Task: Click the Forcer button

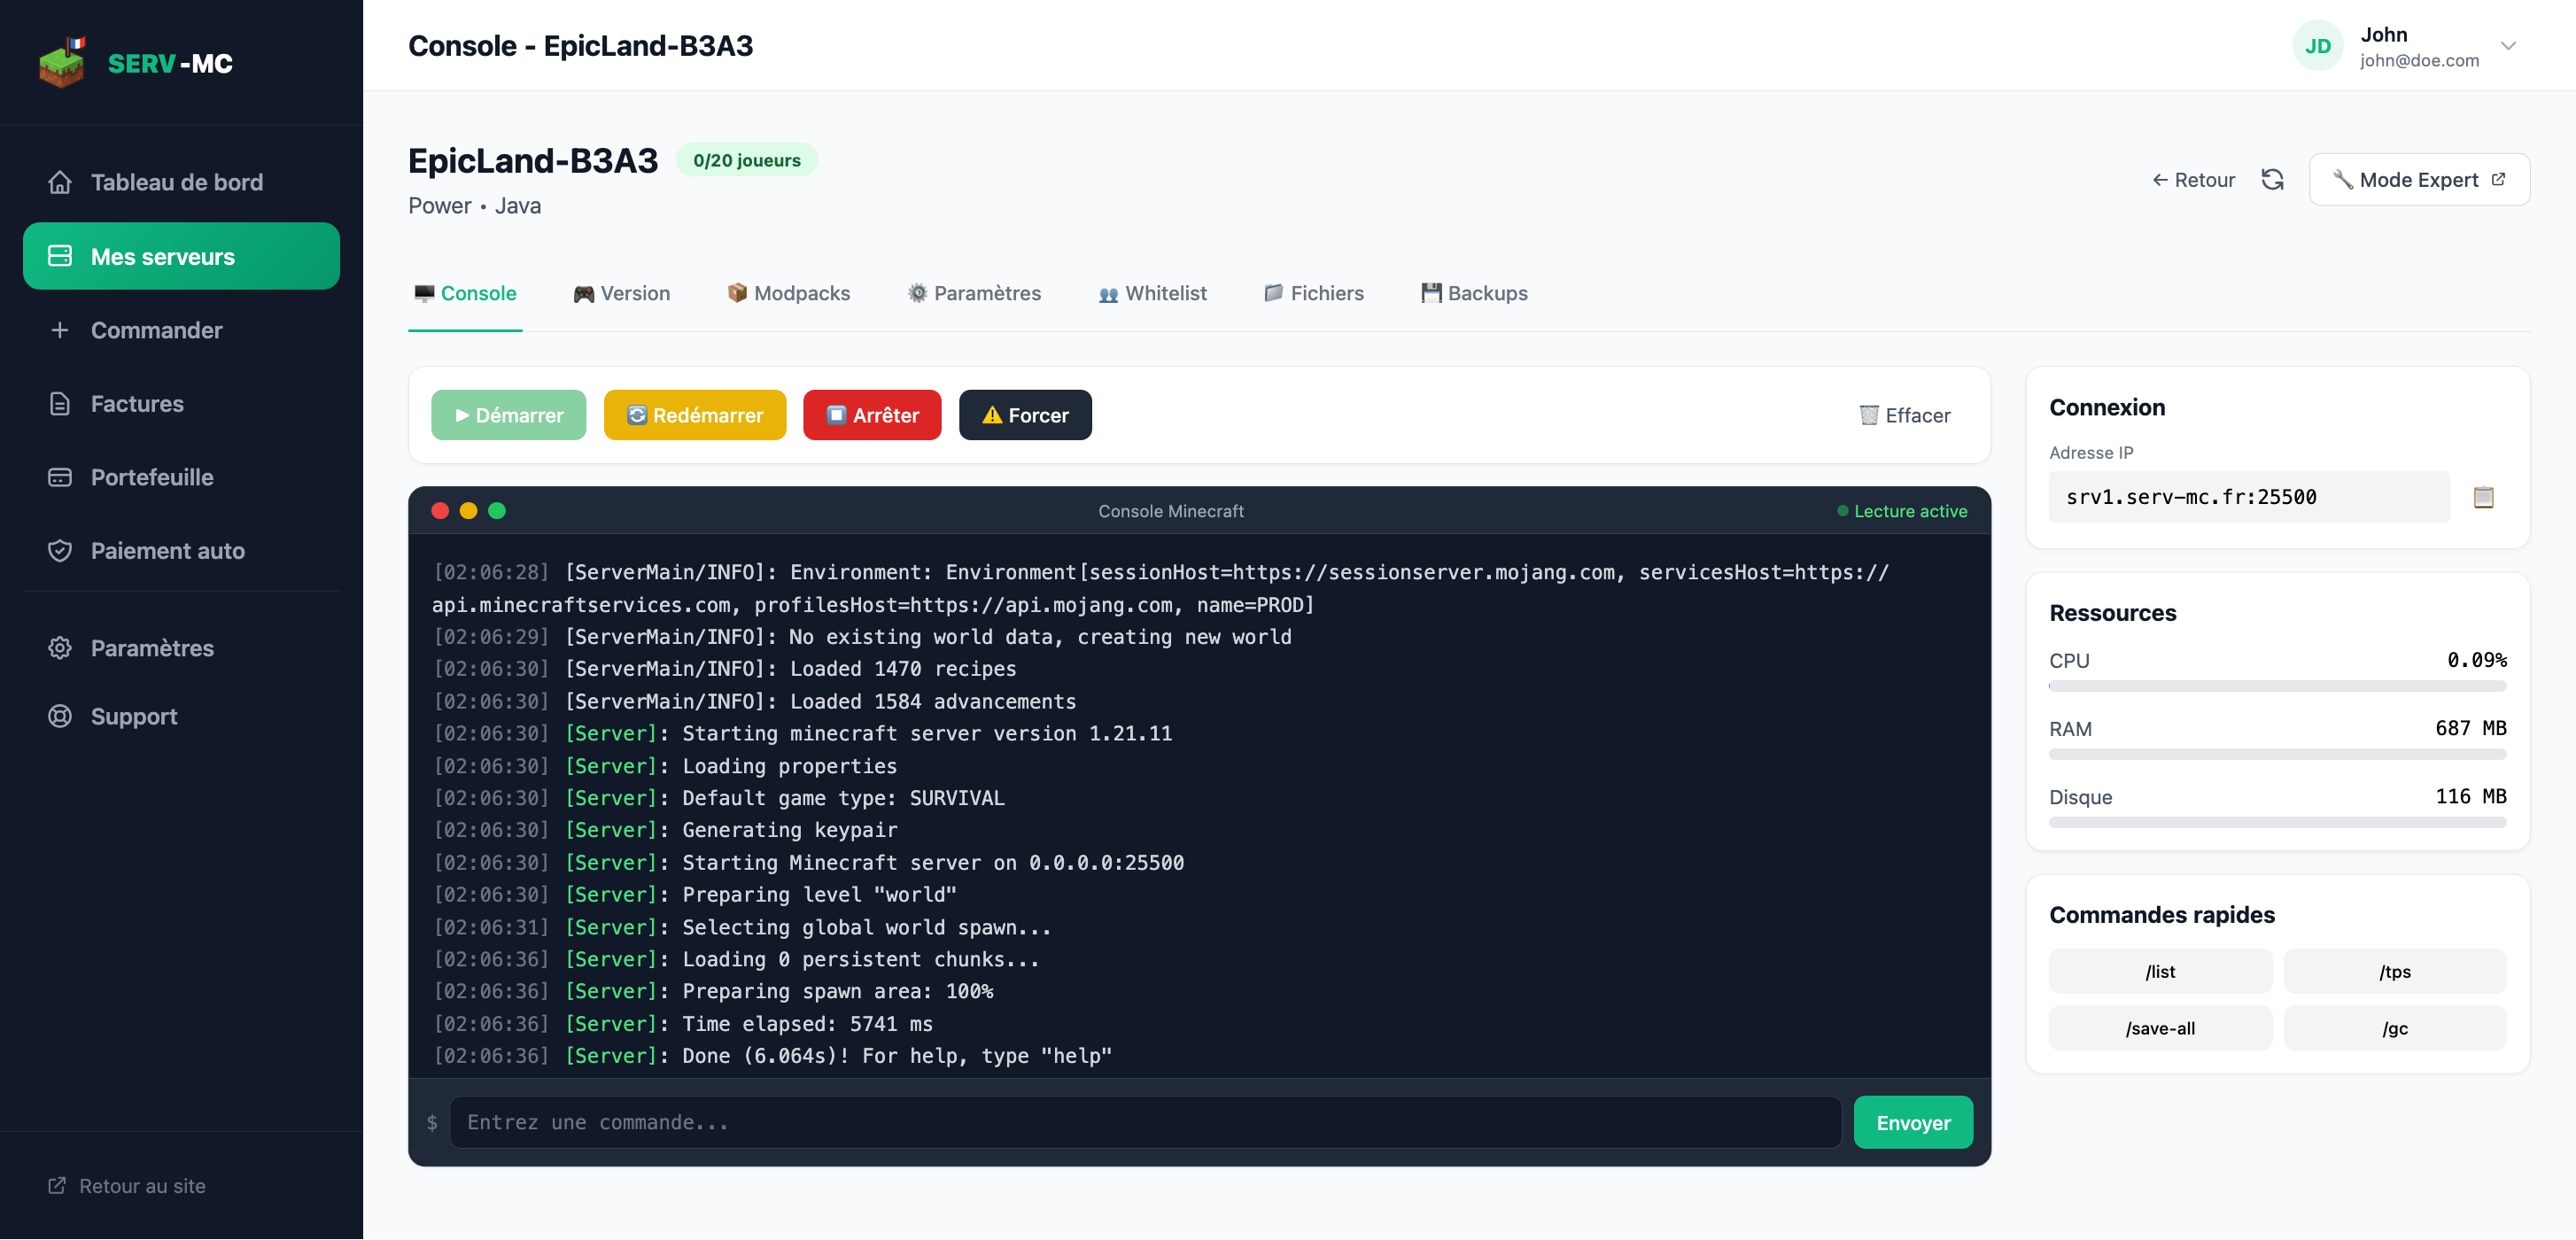Action: (1025, 415)
